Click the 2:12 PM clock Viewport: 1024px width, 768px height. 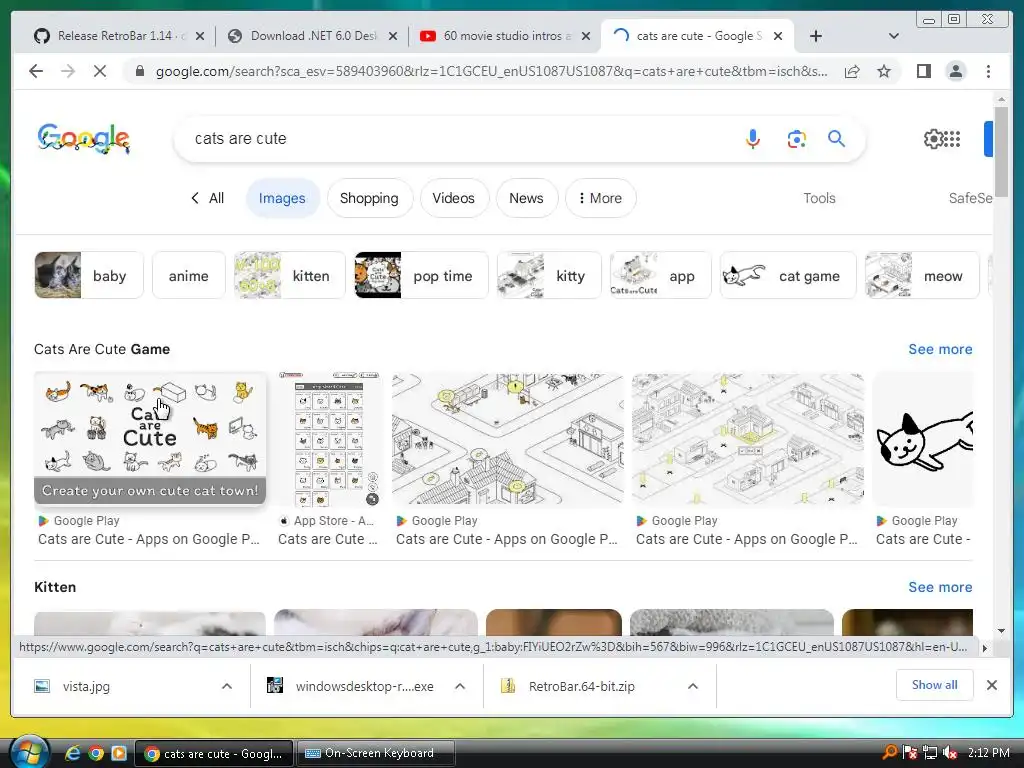point(989,753)
